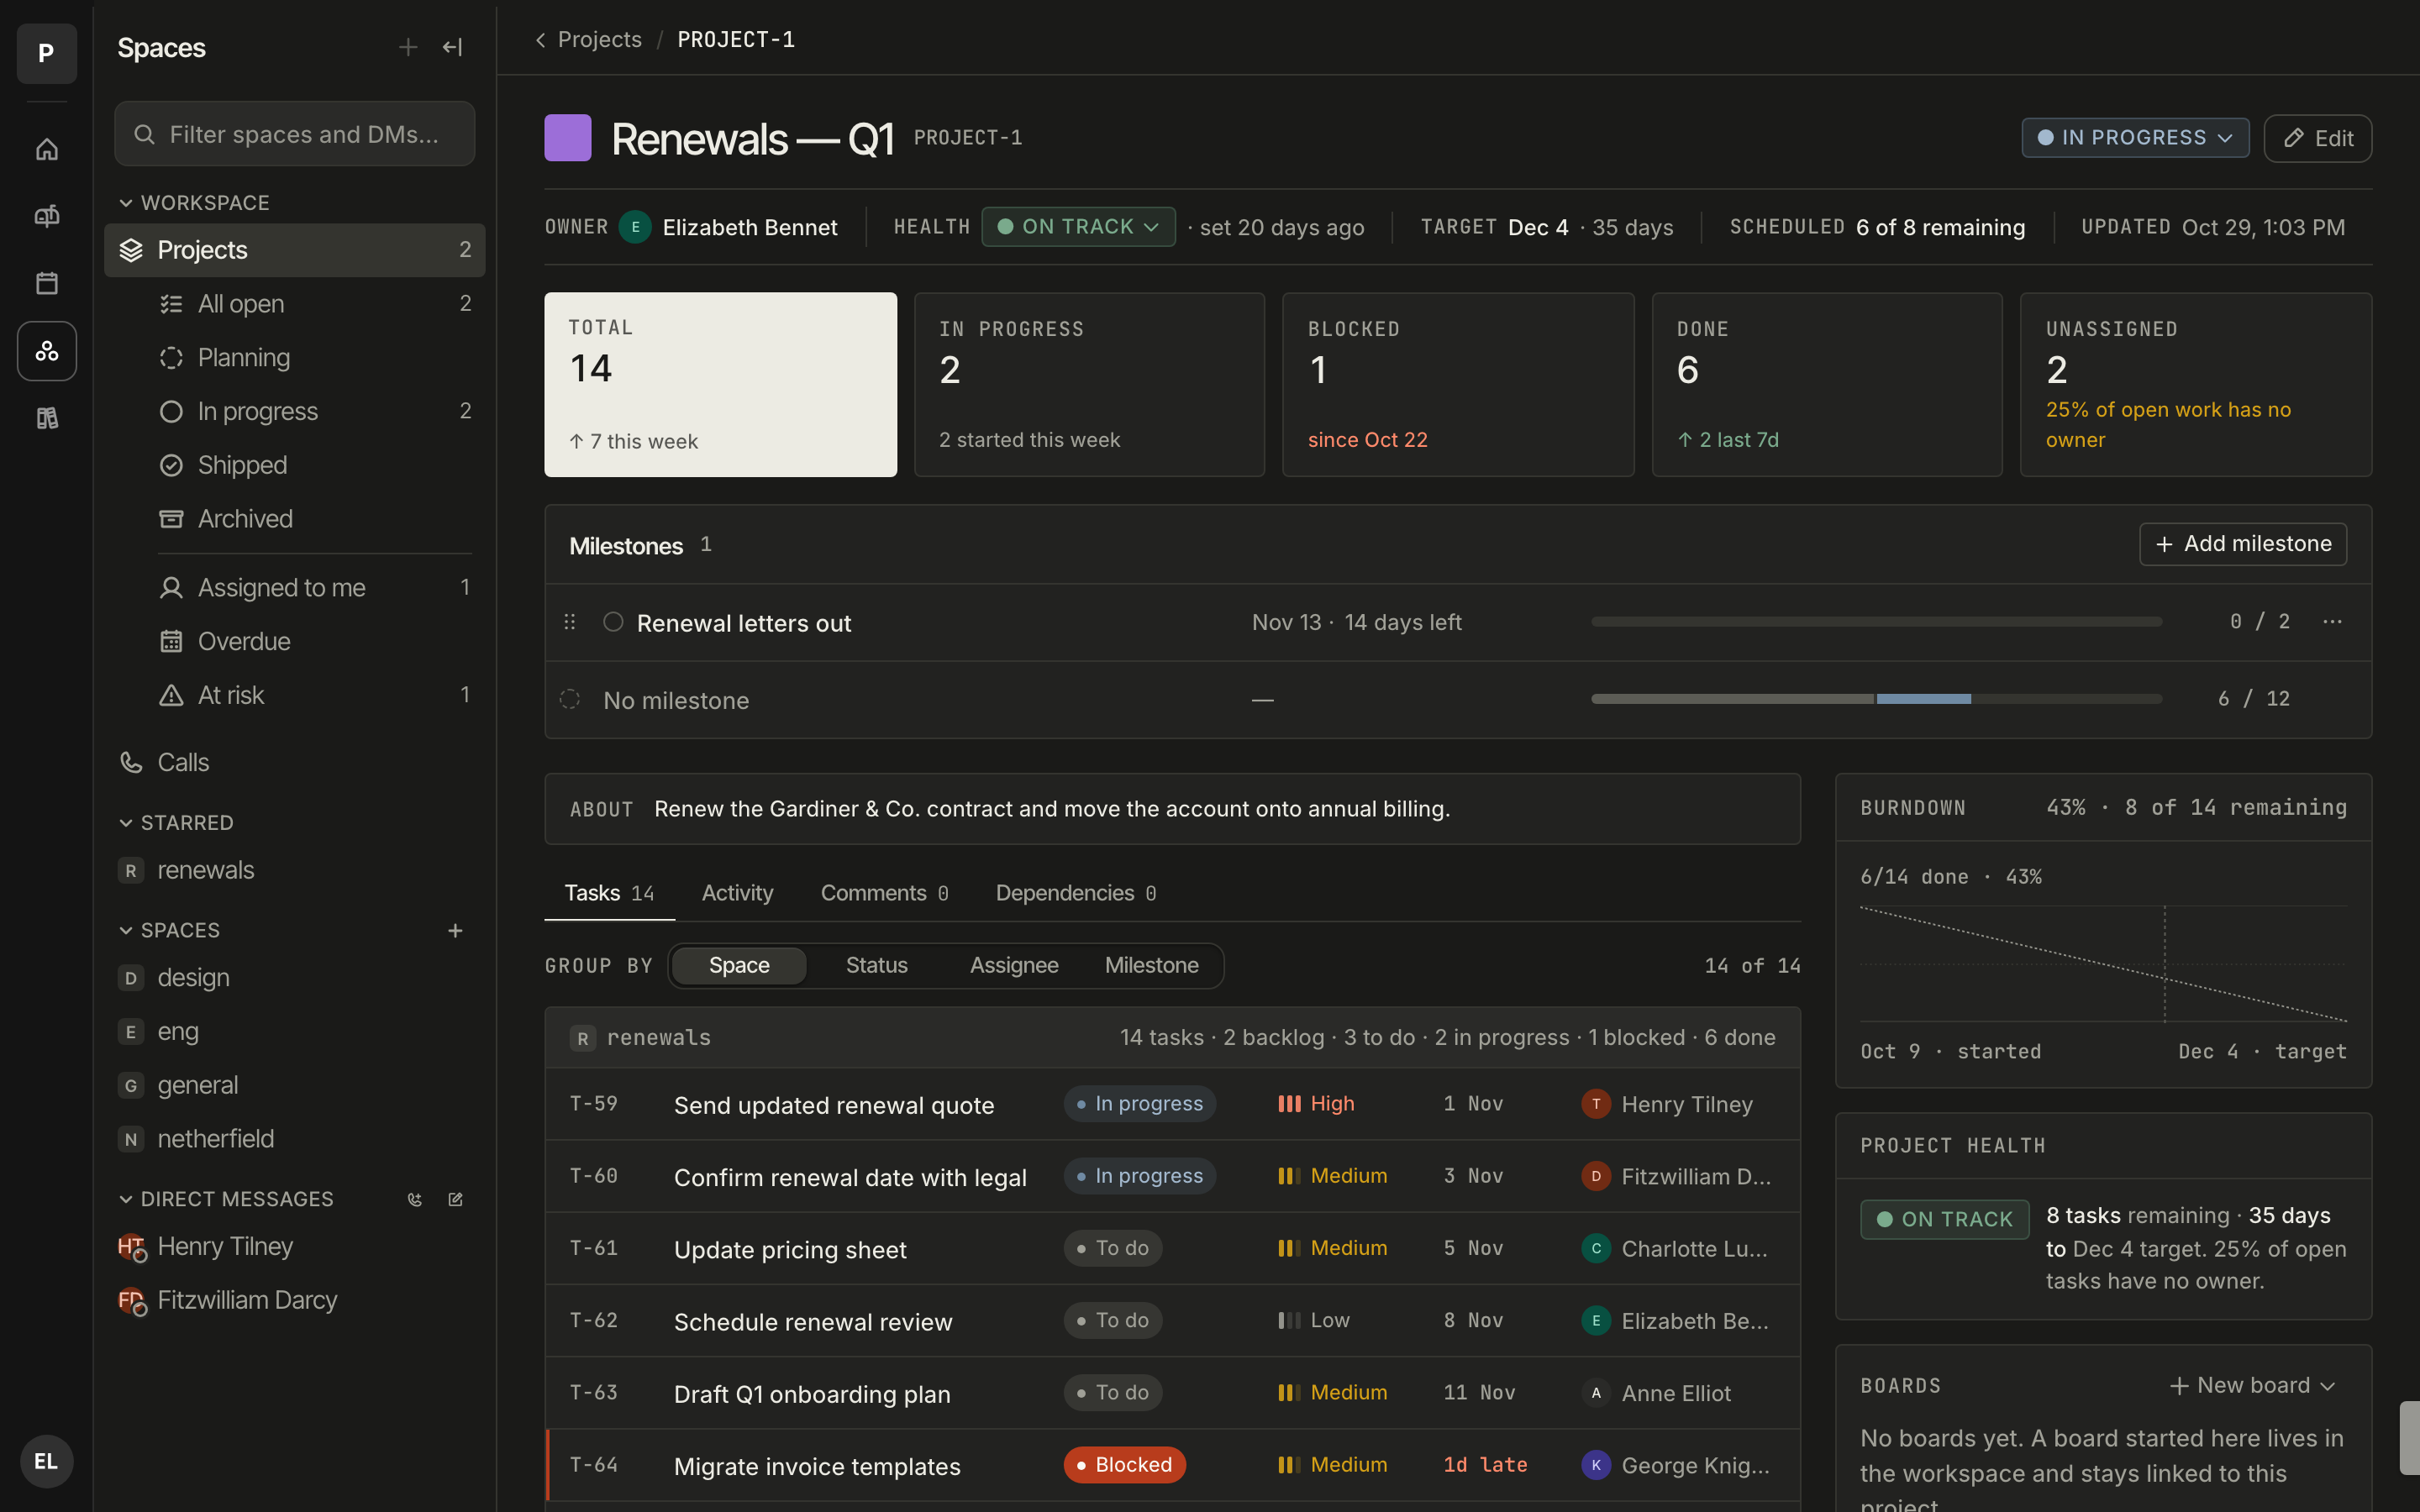Click the No milestone progress bar

coord(1876,700)
